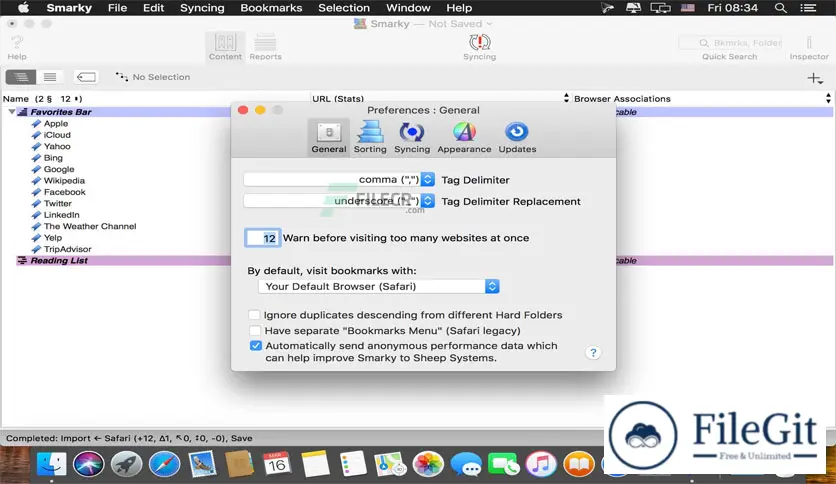Select the Wikipedia bookmark
The height and width of the screenshot is (484, 836).
pyautogui.click(x=64, y=181)
